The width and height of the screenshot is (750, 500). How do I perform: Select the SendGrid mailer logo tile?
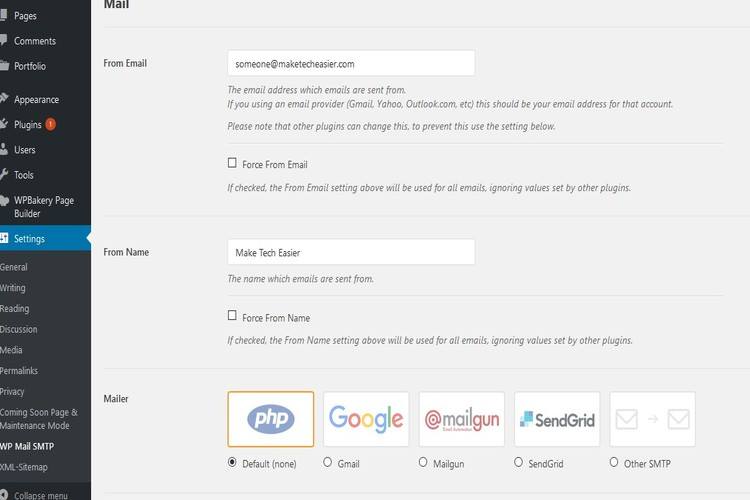[557, 418]
